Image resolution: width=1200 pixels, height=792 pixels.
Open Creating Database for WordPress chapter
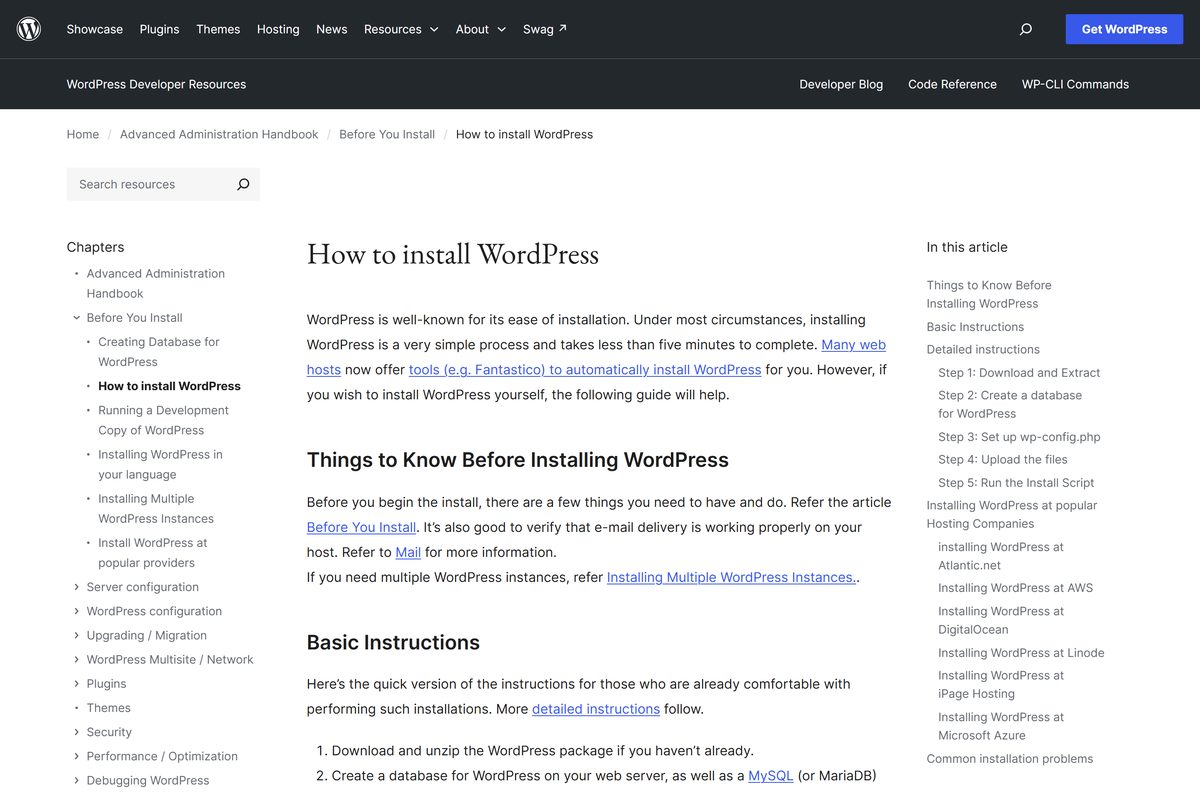159,352
